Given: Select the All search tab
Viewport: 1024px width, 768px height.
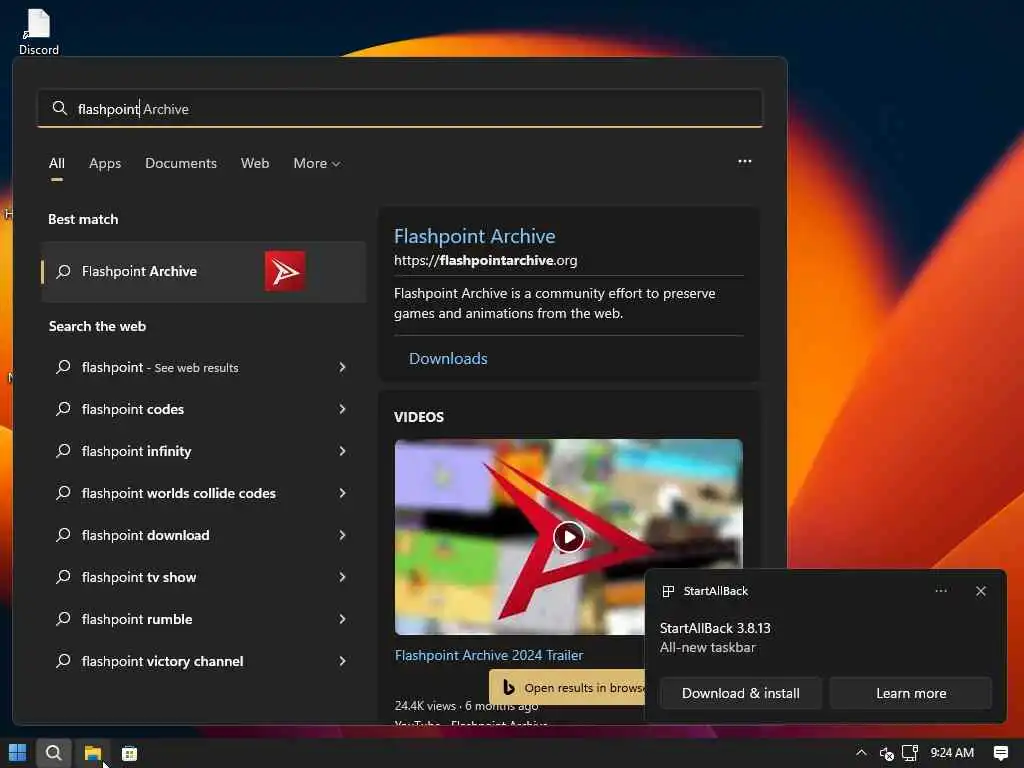Looking at the screenshot, I should tap(57, 163).
